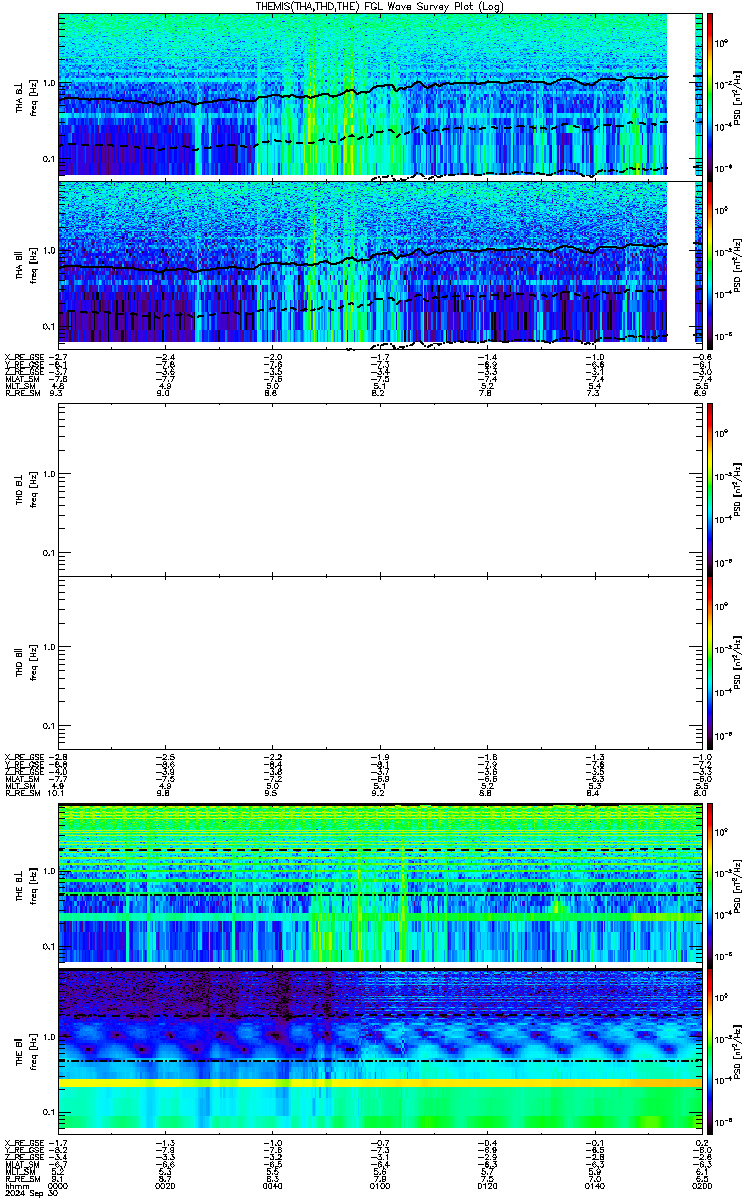Click the R_RE_SM value '10.1' under THD panels
The width and height of the screenshot is (750, 1200).
57,794
